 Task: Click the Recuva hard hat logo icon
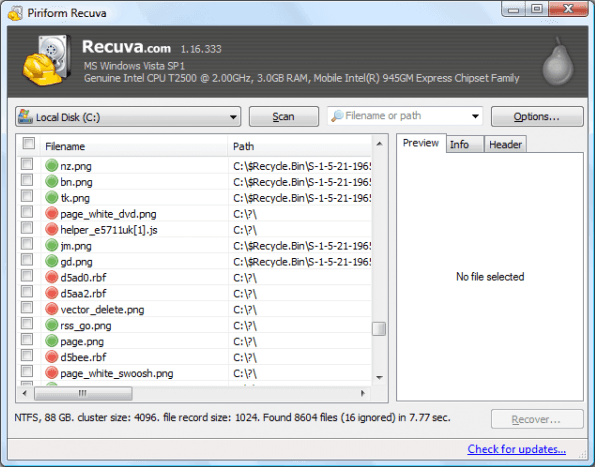click(x=46, y=60)
